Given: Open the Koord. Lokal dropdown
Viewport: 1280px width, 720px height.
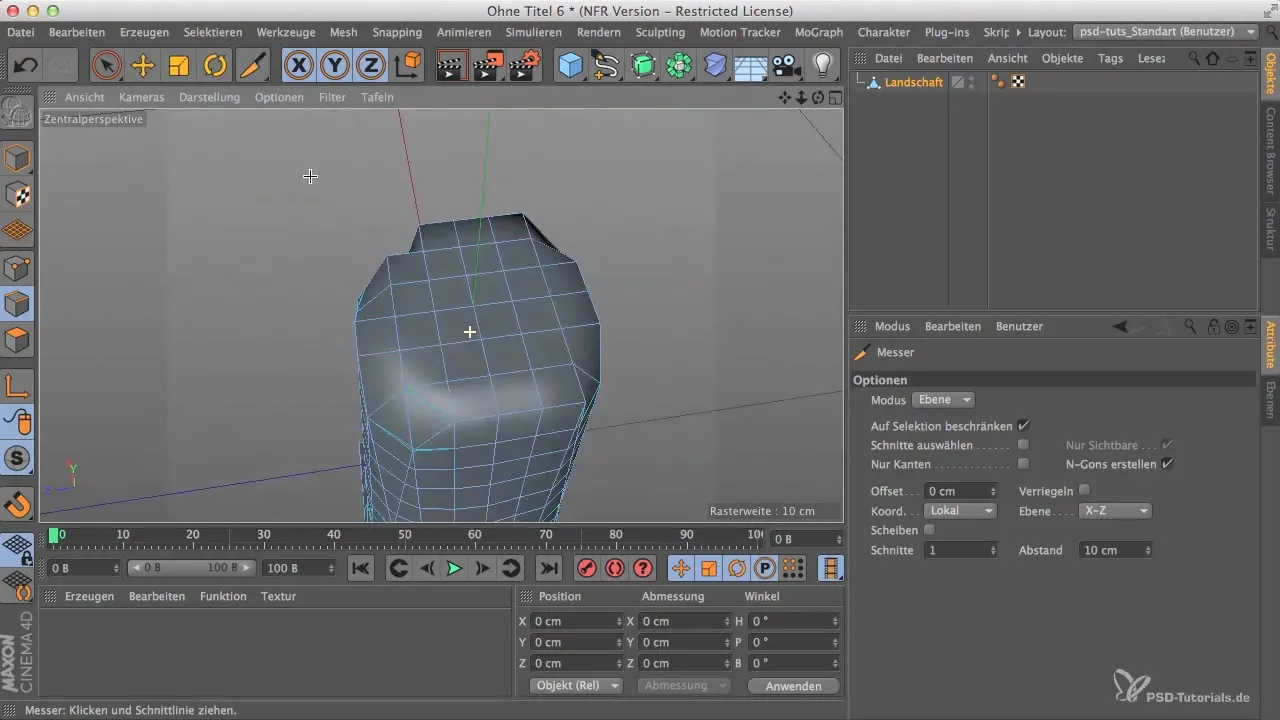Looking at the screenshot, I should point(962,510).
